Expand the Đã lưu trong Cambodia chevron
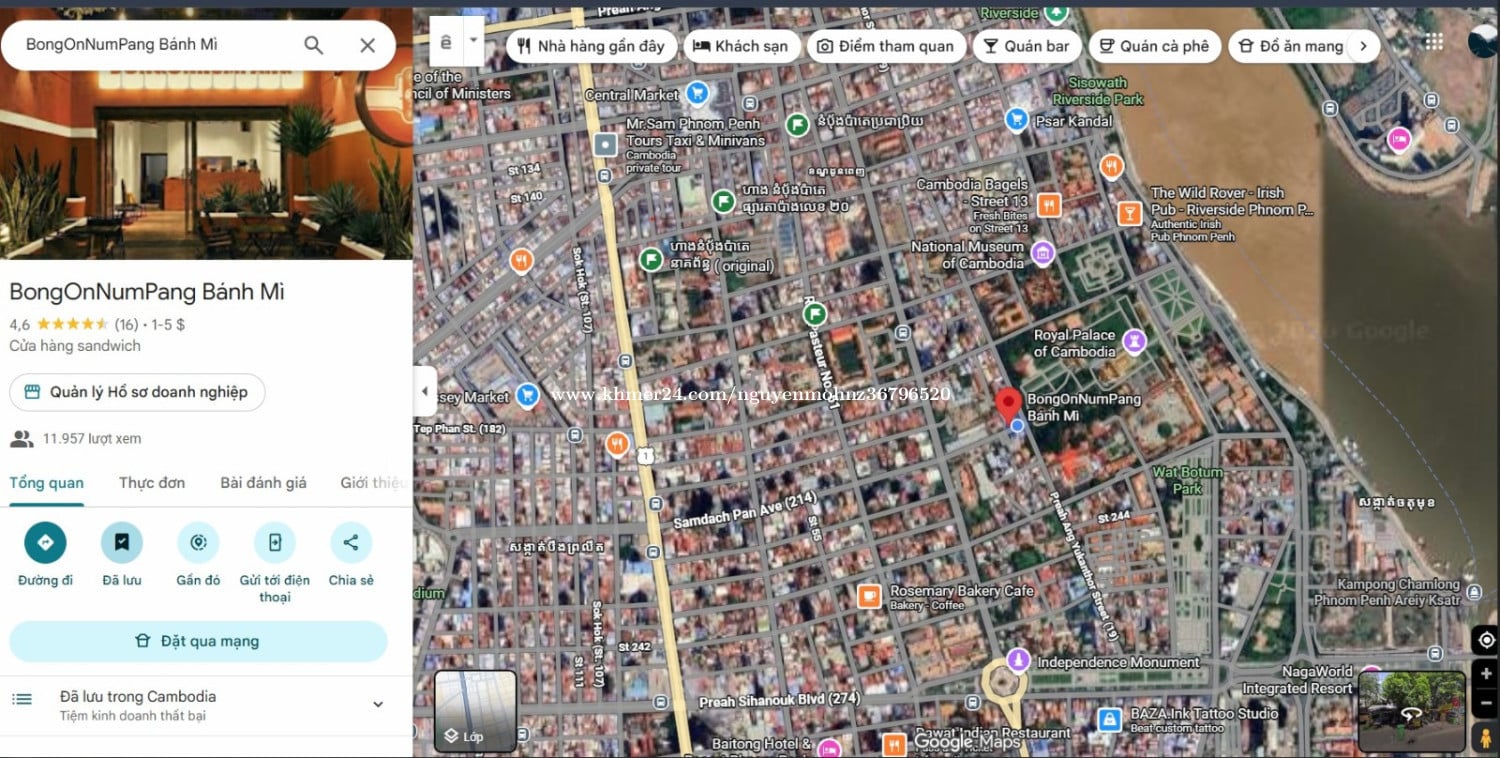 point(378,704)
